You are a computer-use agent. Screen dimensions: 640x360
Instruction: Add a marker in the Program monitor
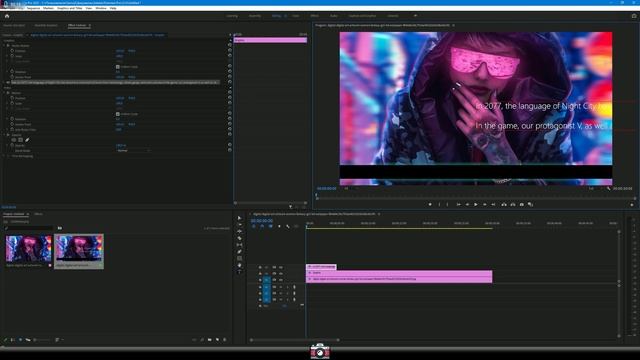(430, 204)
